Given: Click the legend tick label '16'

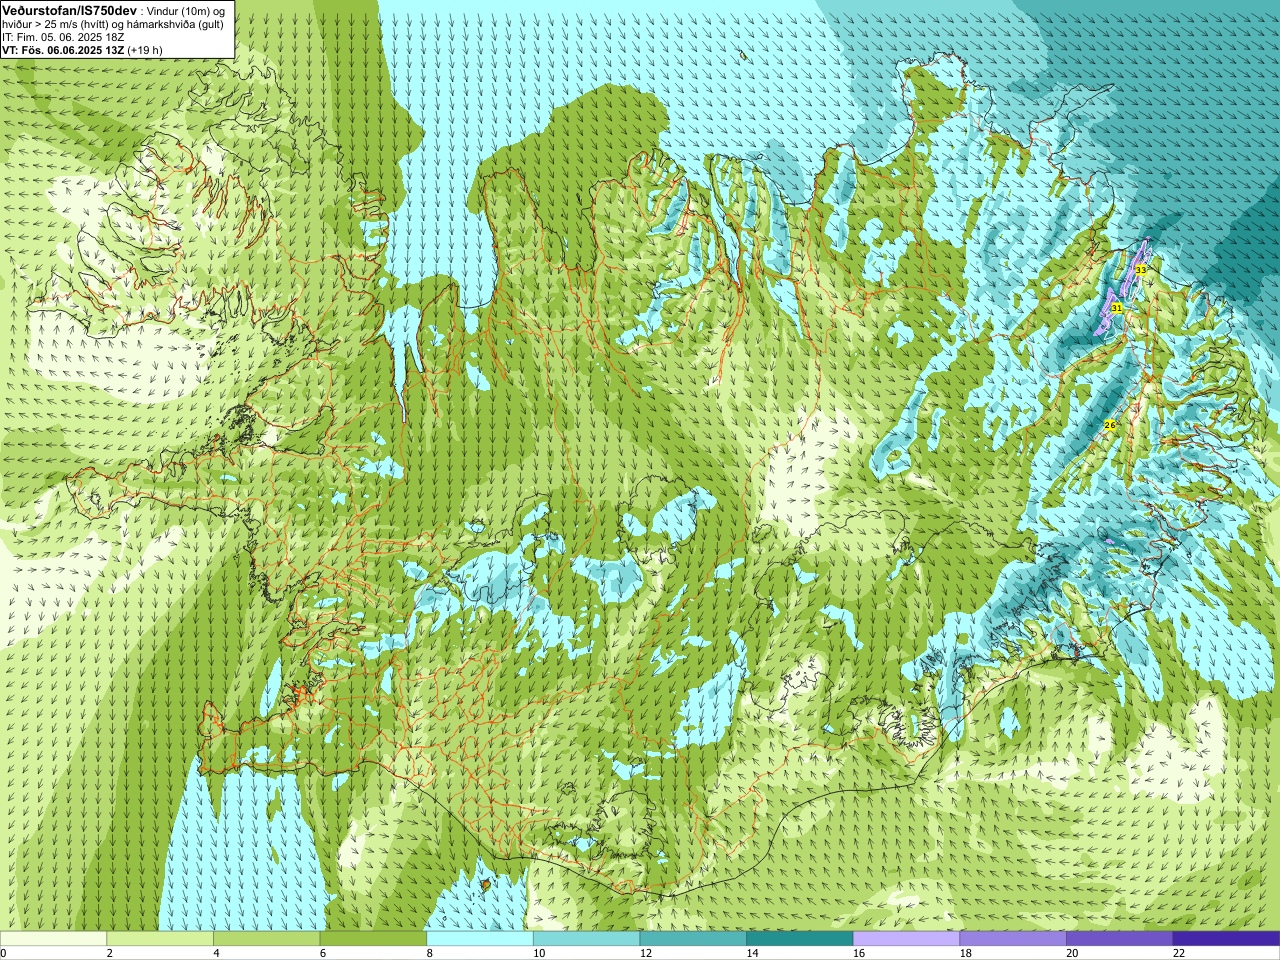Looking at the screenshot, I should 859,953.
